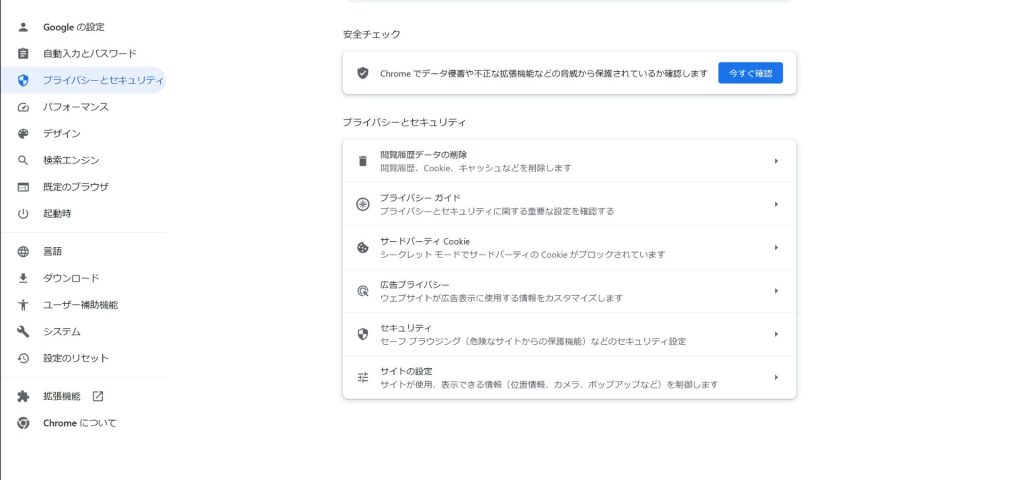This screenshot has width=1024, height=480.
Task: Click the accessibility figure icon for ユーザー補助機能
Action: [23, 305]
